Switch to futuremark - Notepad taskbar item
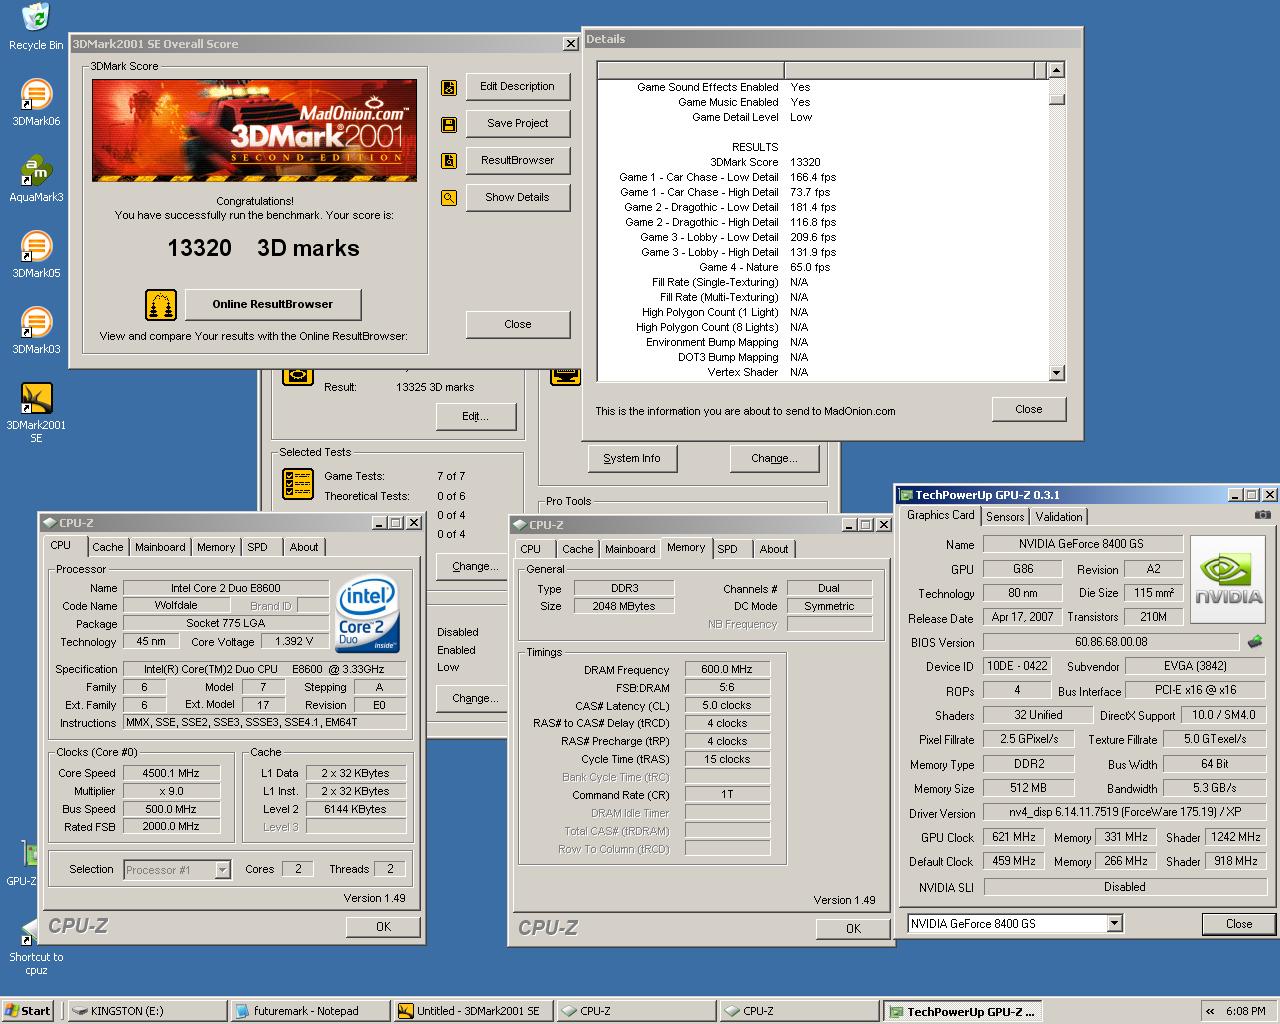Image resolution: width=1280 pixels, height=1024 pixels. click(309, 1011)
